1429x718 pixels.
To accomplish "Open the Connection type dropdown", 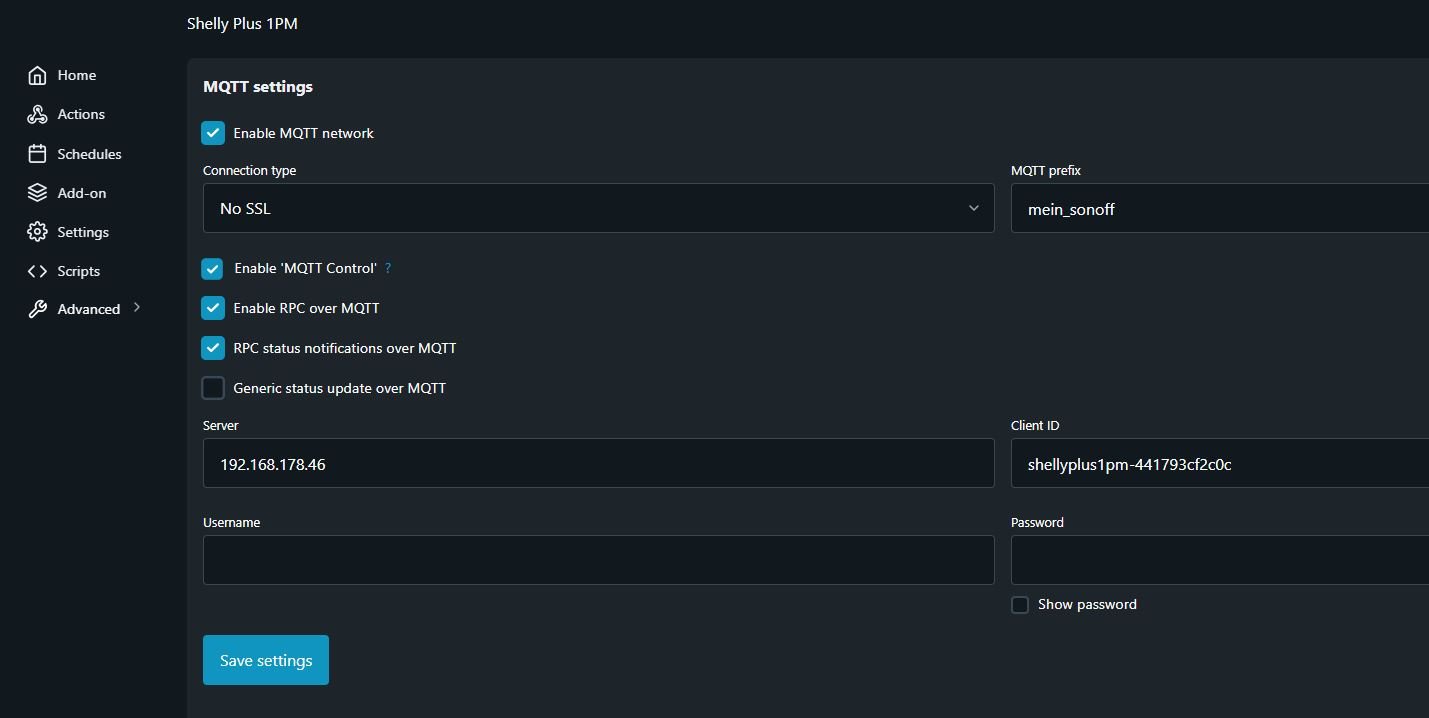I will click(x=598, y=208).
